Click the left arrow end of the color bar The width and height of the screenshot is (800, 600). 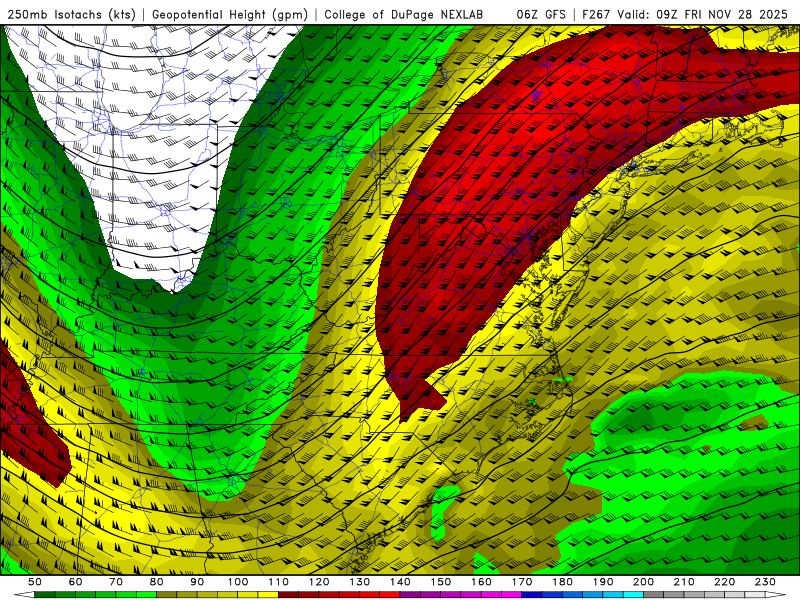point(24,595)
